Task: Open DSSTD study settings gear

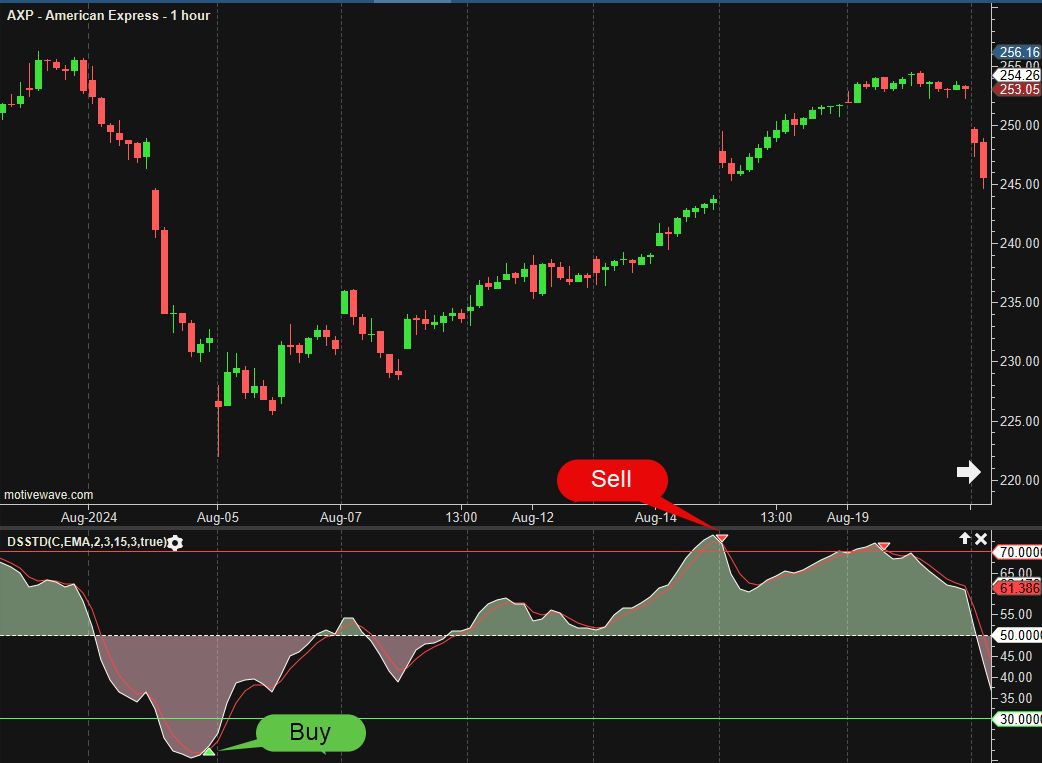Action: point(176,543)
